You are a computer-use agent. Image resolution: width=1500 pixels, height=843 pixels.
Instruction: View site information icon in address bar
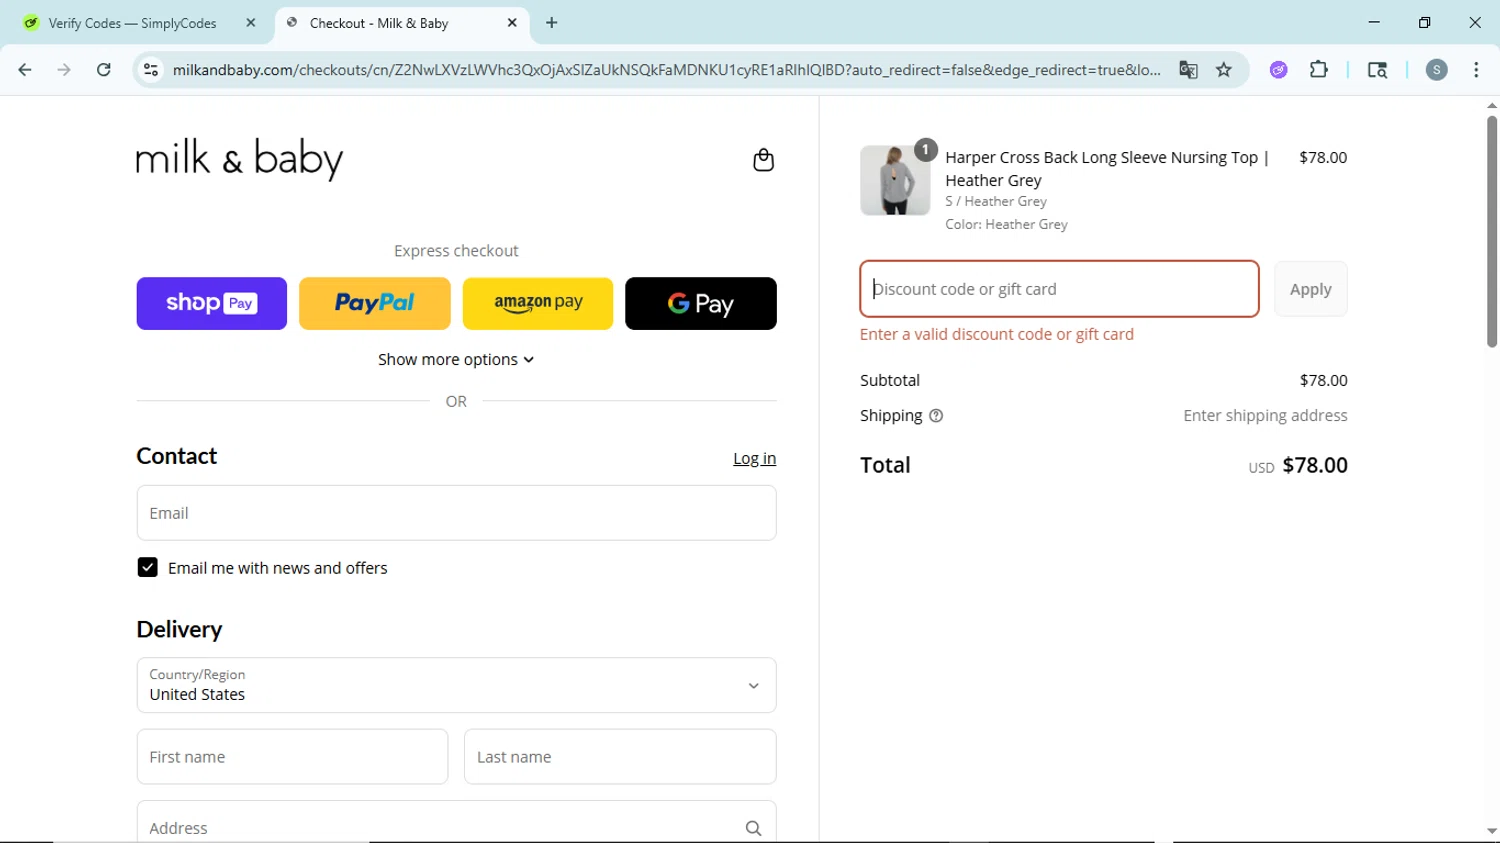pyautogui.click(x=151, y=70)
